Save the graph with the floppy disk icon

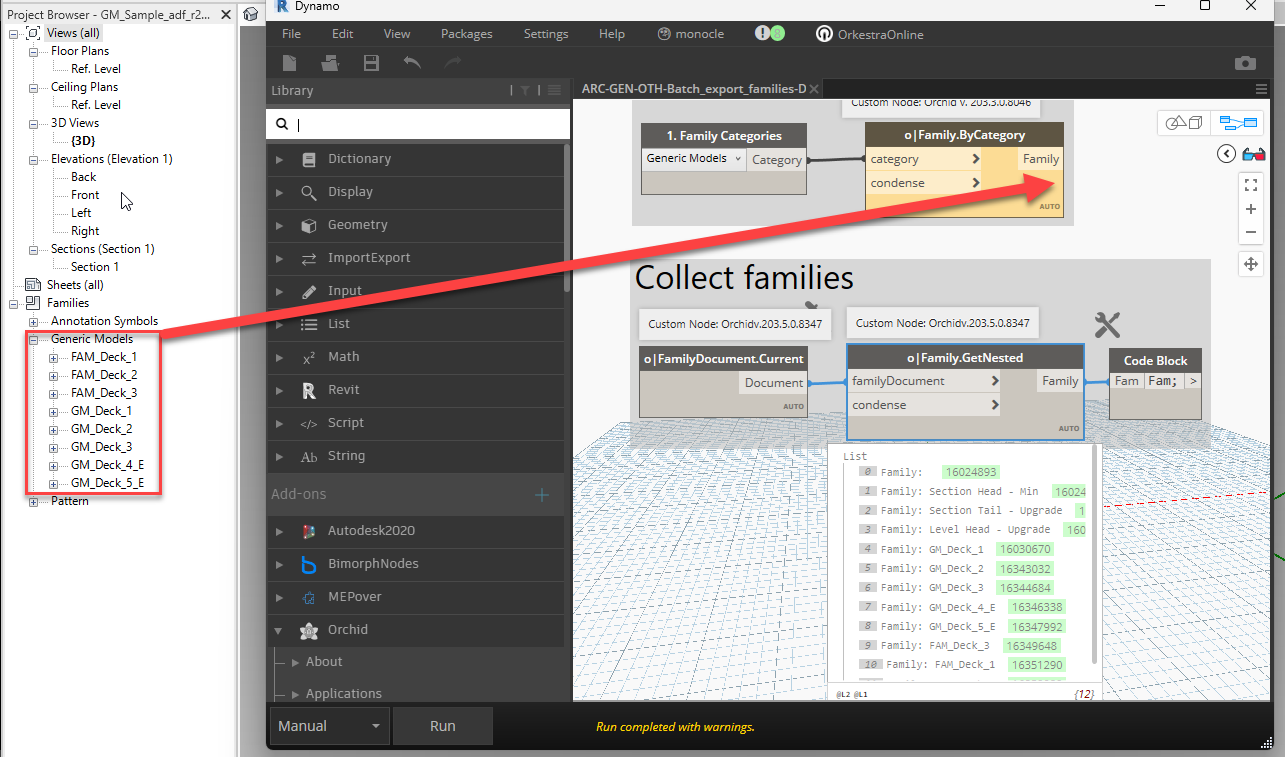[371, 63]
